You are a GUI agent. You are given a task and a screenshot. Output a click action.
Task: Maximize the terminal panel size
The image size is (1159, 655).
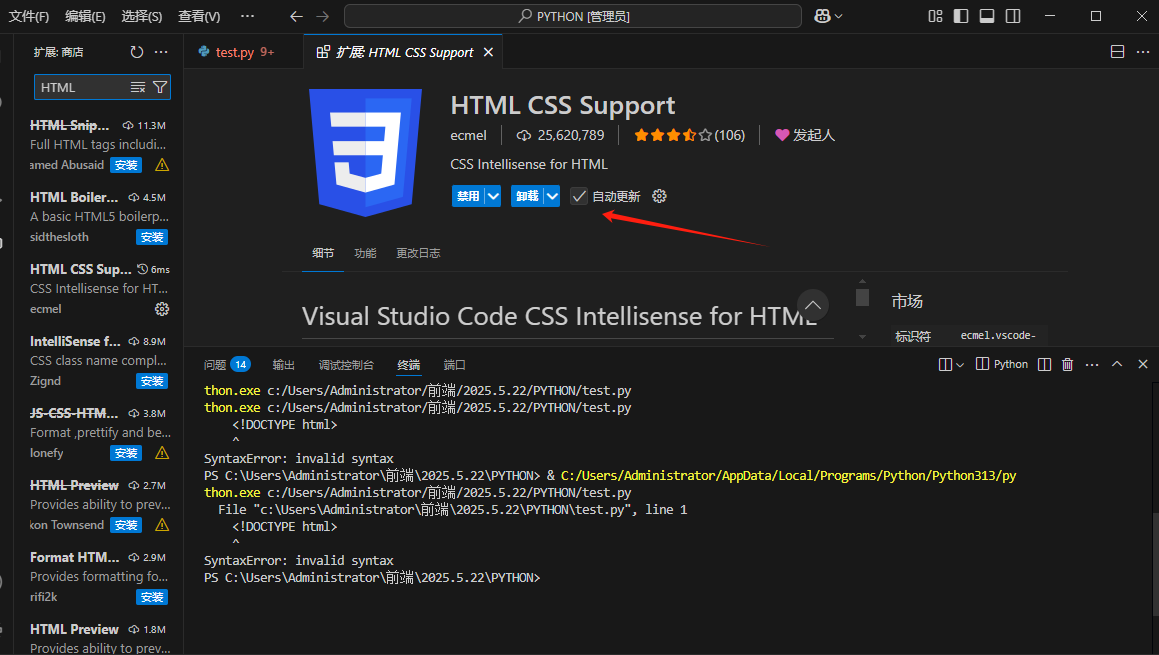point(1117,364)
